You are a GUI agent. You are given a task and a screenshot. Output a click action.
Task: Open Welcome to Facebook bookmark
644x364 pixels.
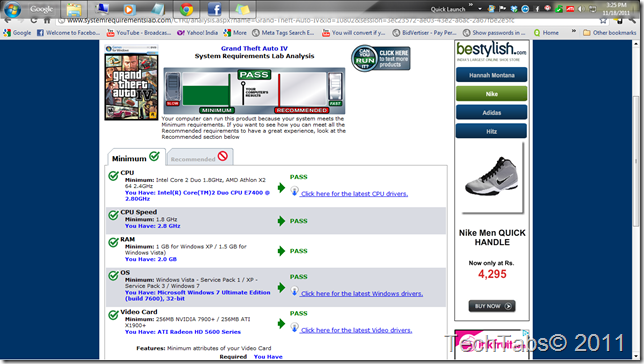(x=68, y=32)
